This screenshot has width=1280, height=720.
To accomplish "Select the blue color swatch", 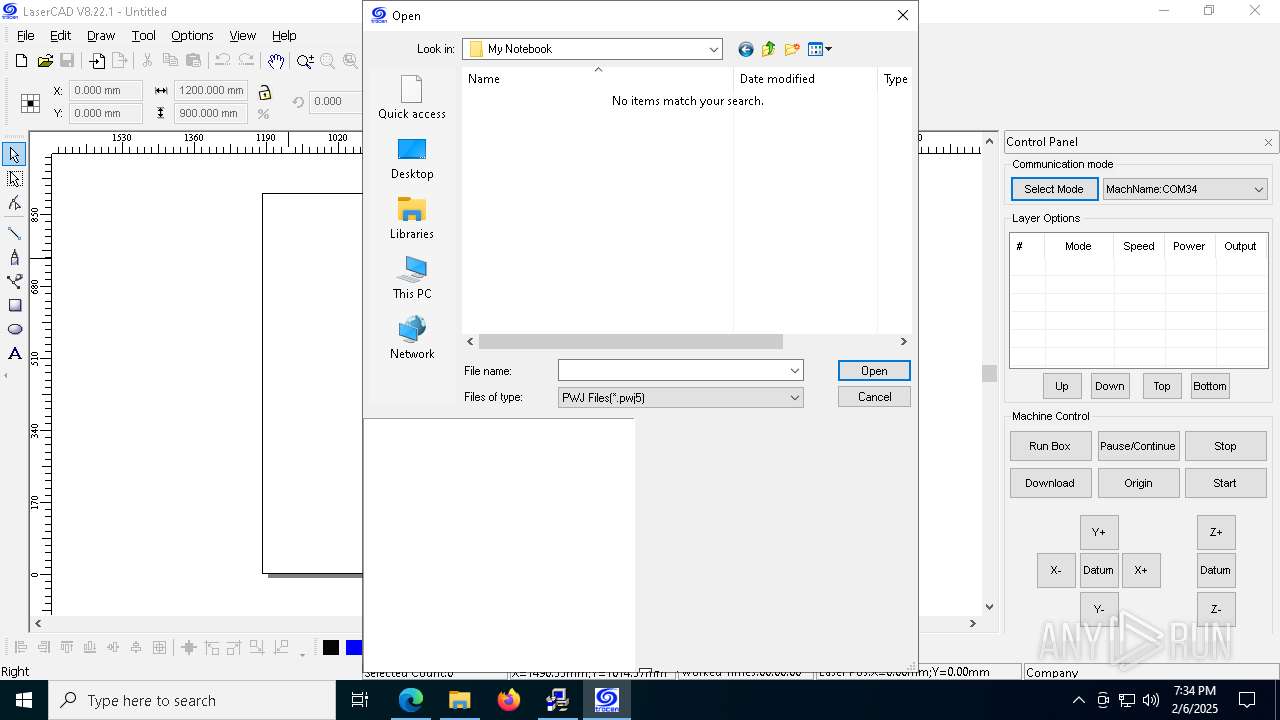I will [353, 648].
